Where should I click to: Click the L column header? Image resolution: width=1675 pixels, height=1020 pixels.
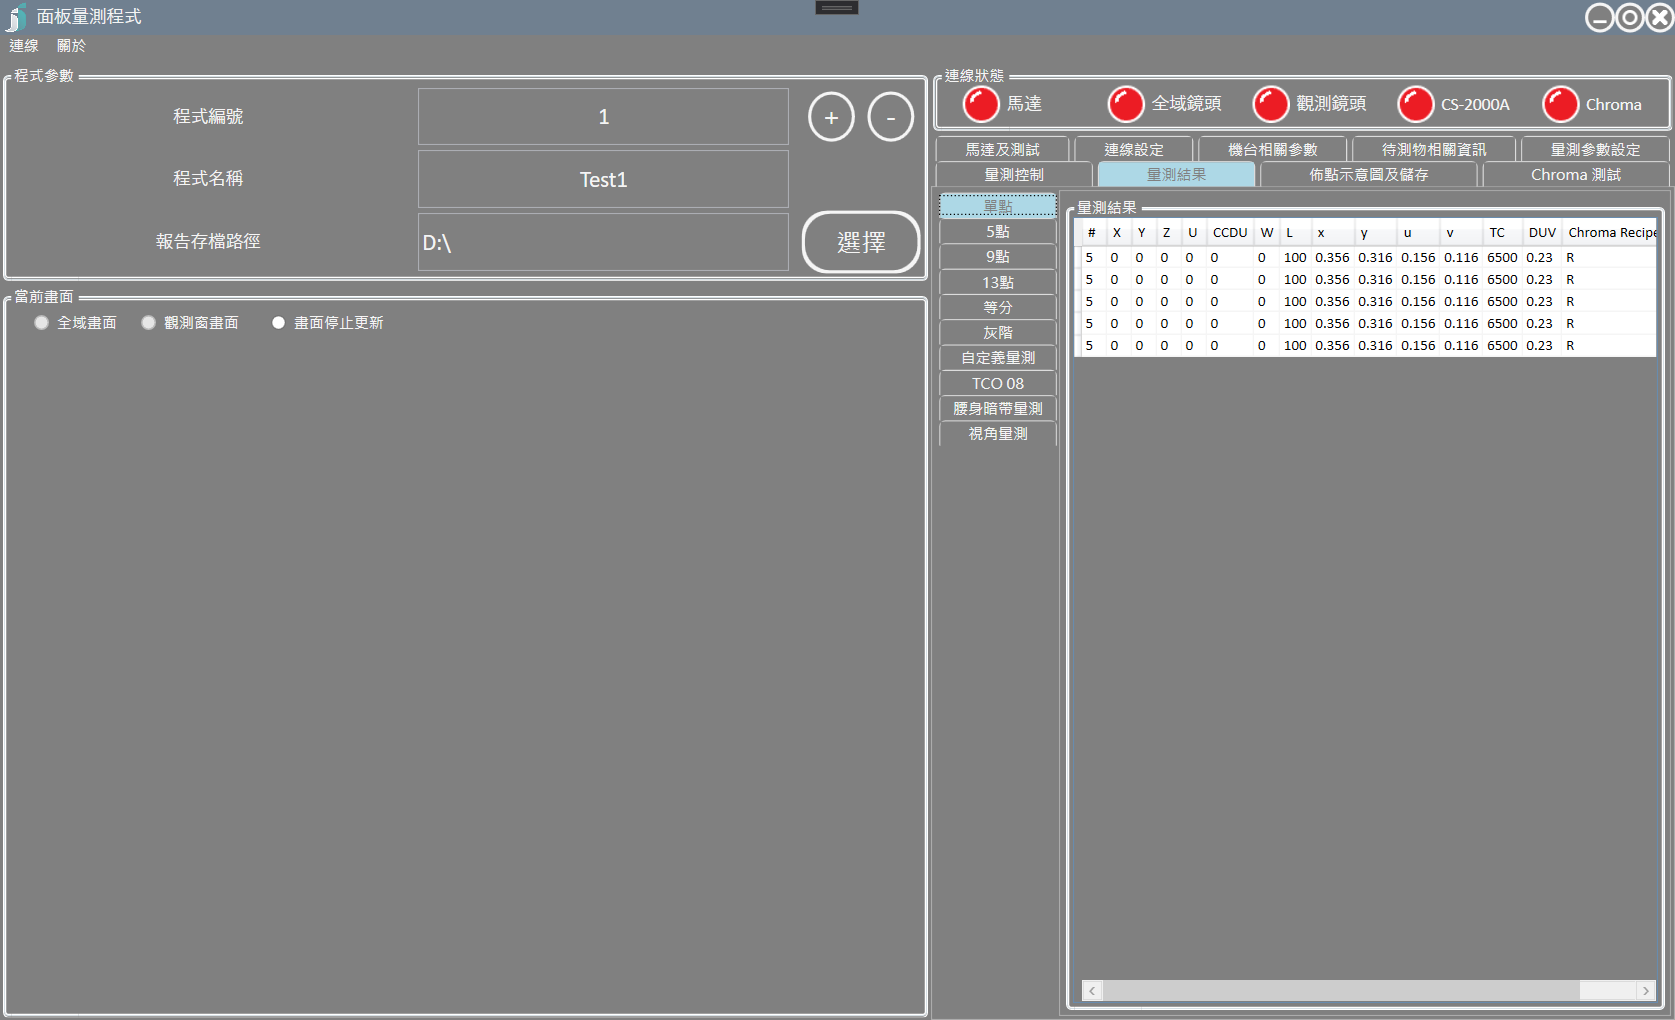coord(1294,233)
